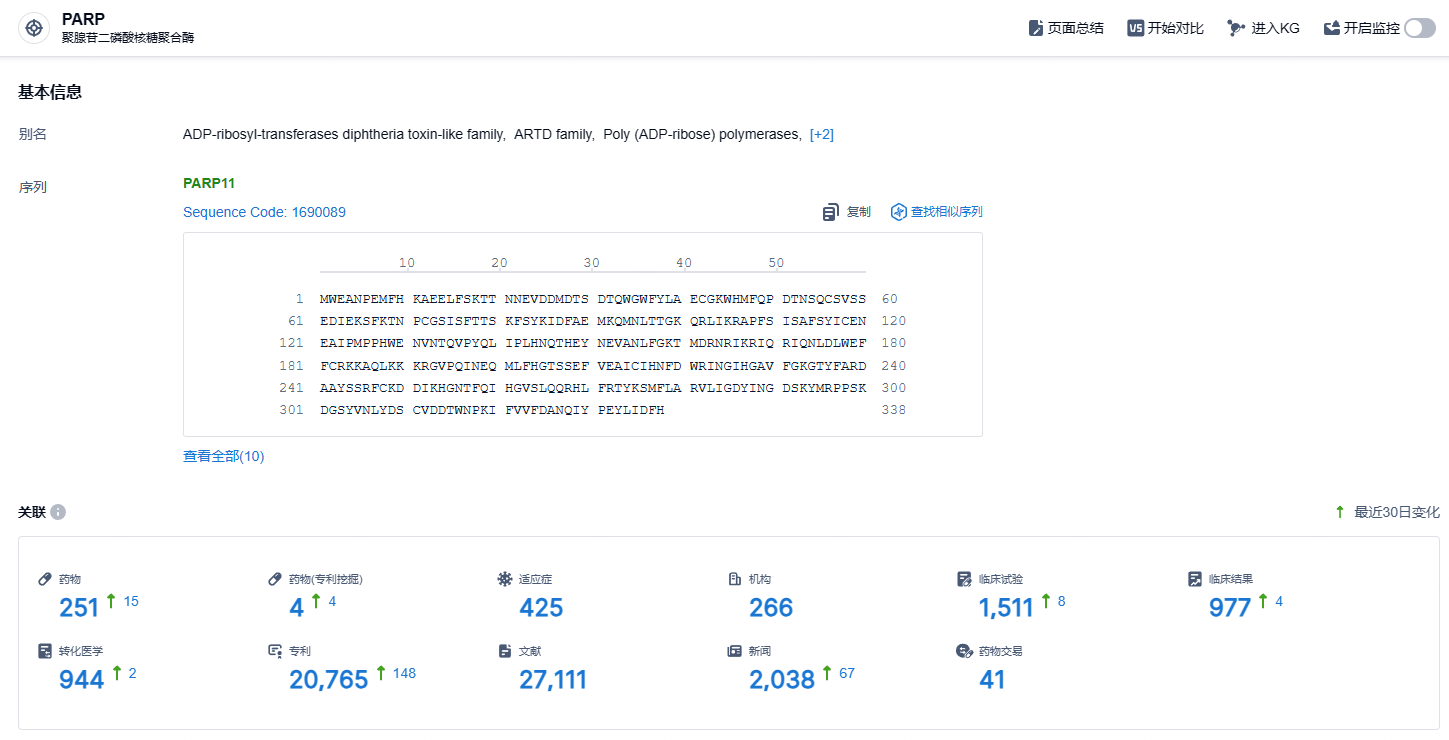Click the VS compare icon
1449x740 pixels.
(x=1135, y=28)
